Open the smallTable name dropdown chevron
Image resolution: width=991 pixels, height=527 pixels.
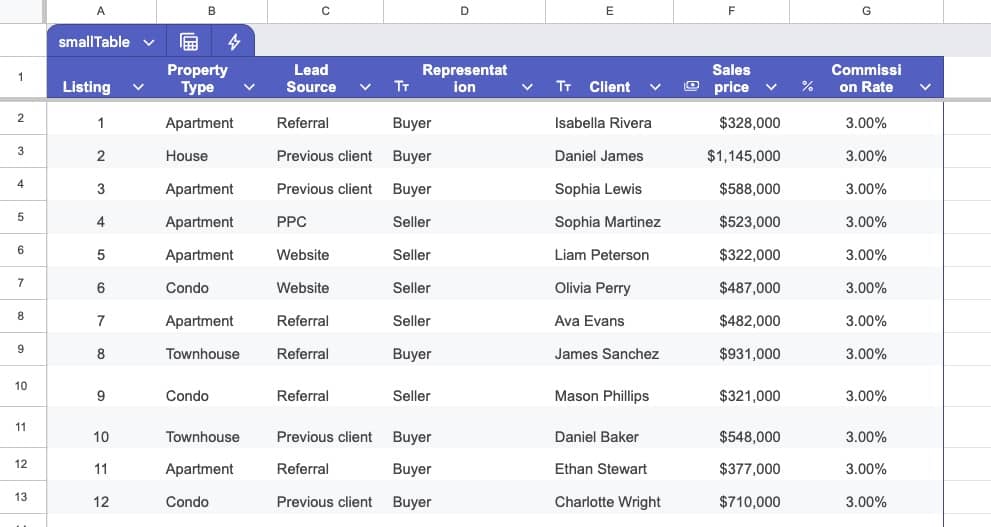coord(149,42)
